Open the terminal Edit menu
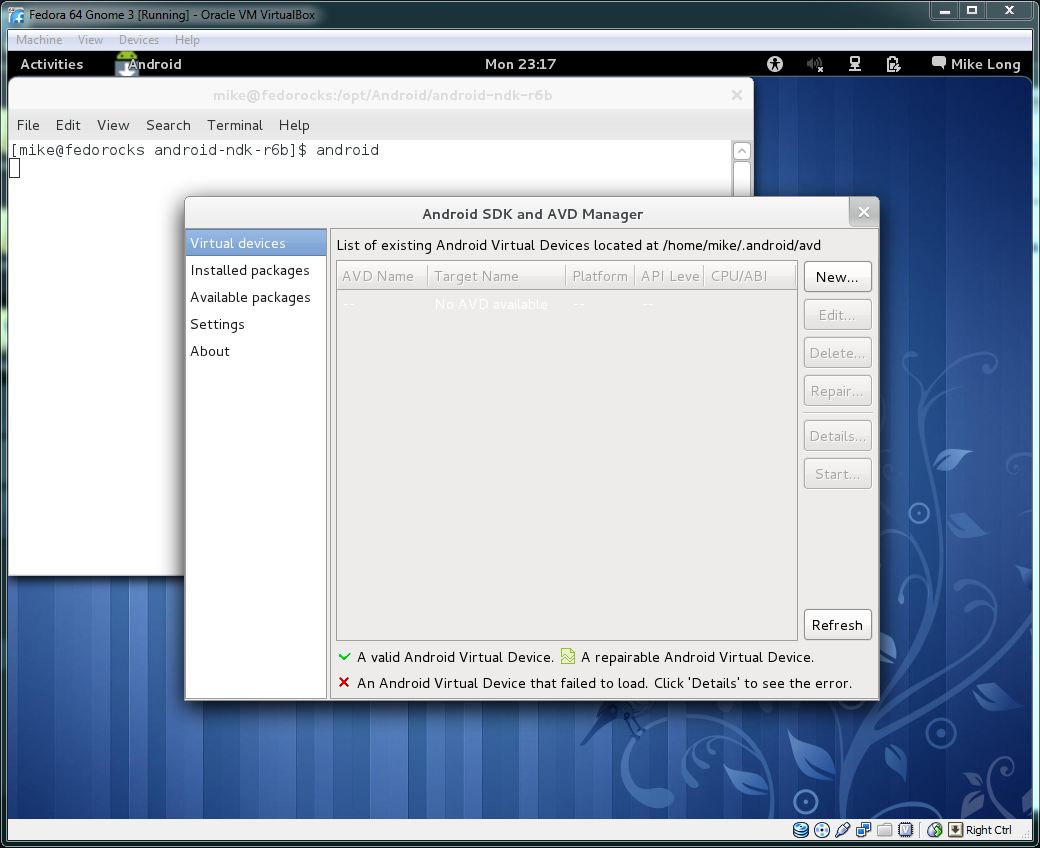1040x848 pixels. click(x=68, y=125)
